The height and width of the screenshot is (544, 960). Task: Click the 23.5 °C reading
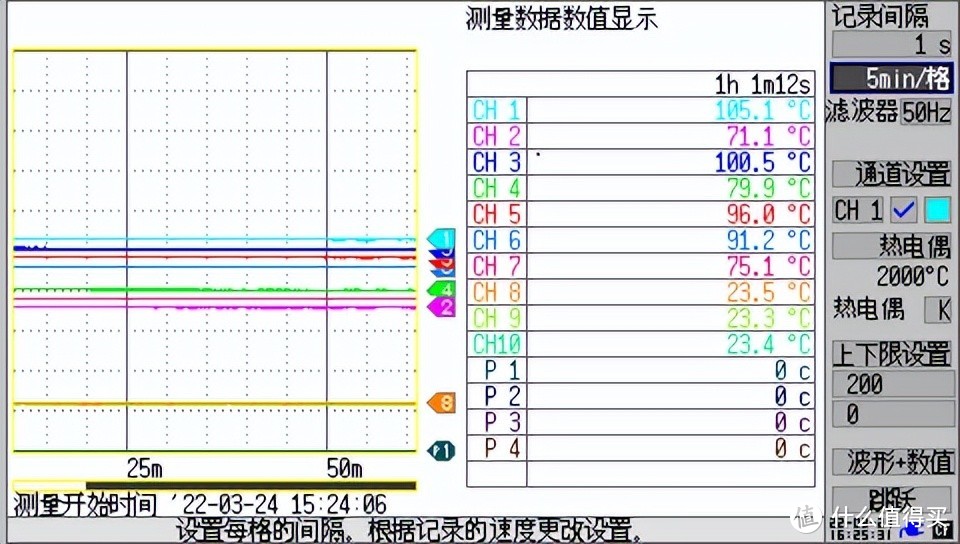(768, 292)
